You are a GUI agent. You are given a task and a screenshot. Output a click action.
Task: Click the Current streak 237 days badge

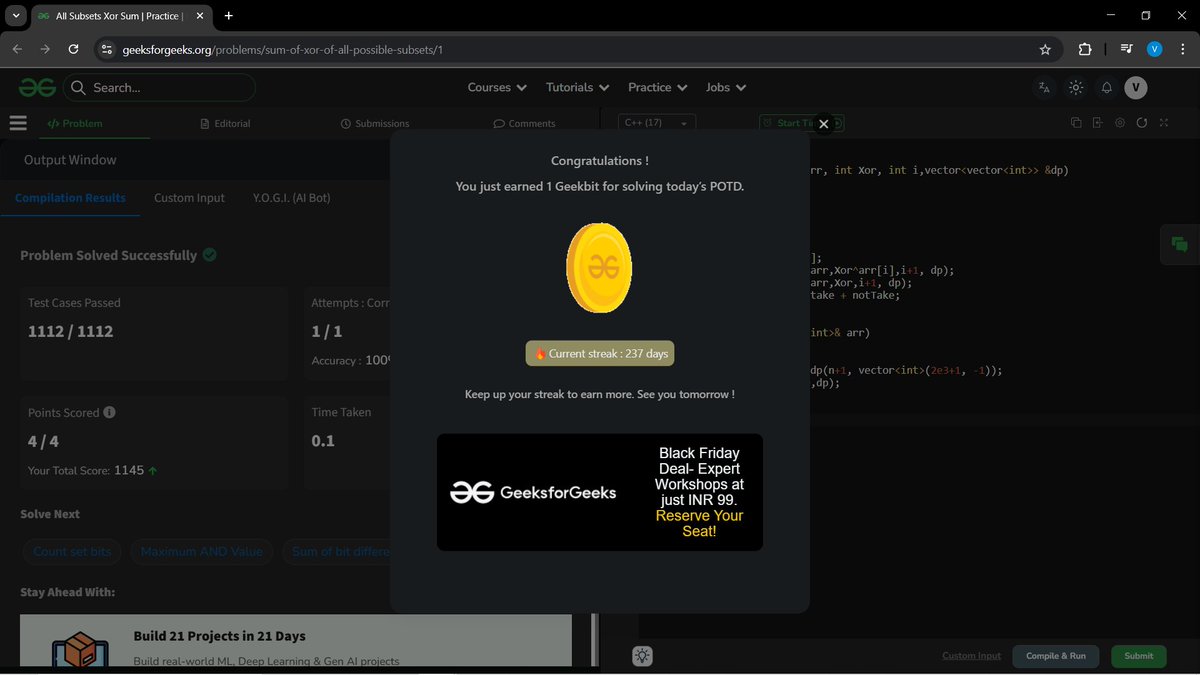click(x=599, y=353)
